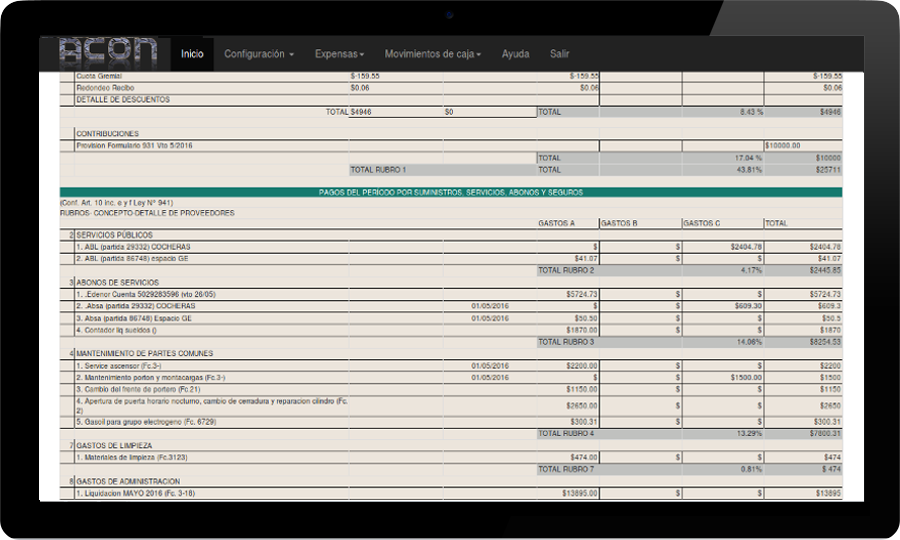Image resolution: width=900 pixels, height=540 pixels.
Task: Go to the Inicio tab
Action: pyautogui.click(x=192, y=54)
